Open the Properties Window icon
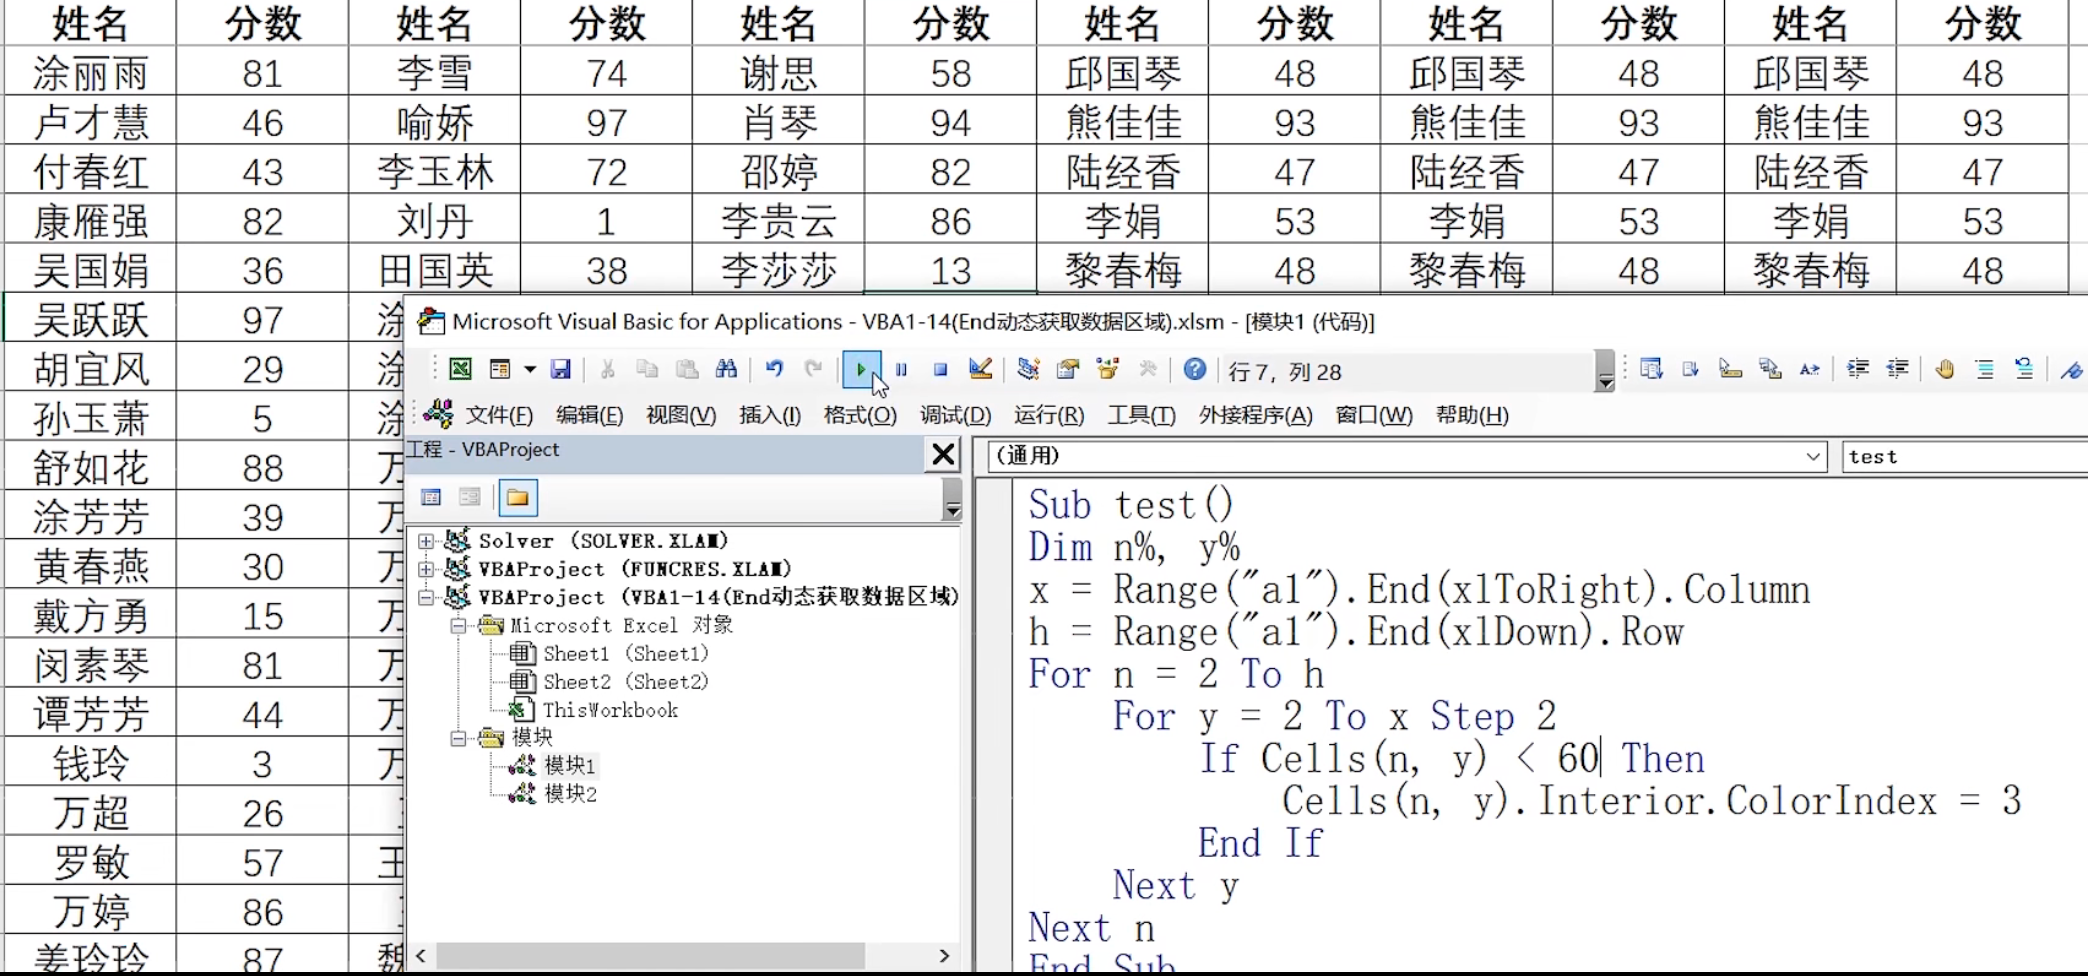This screenshot has width=2088, height=976. pyautogui.click(x=1068, y=369)
